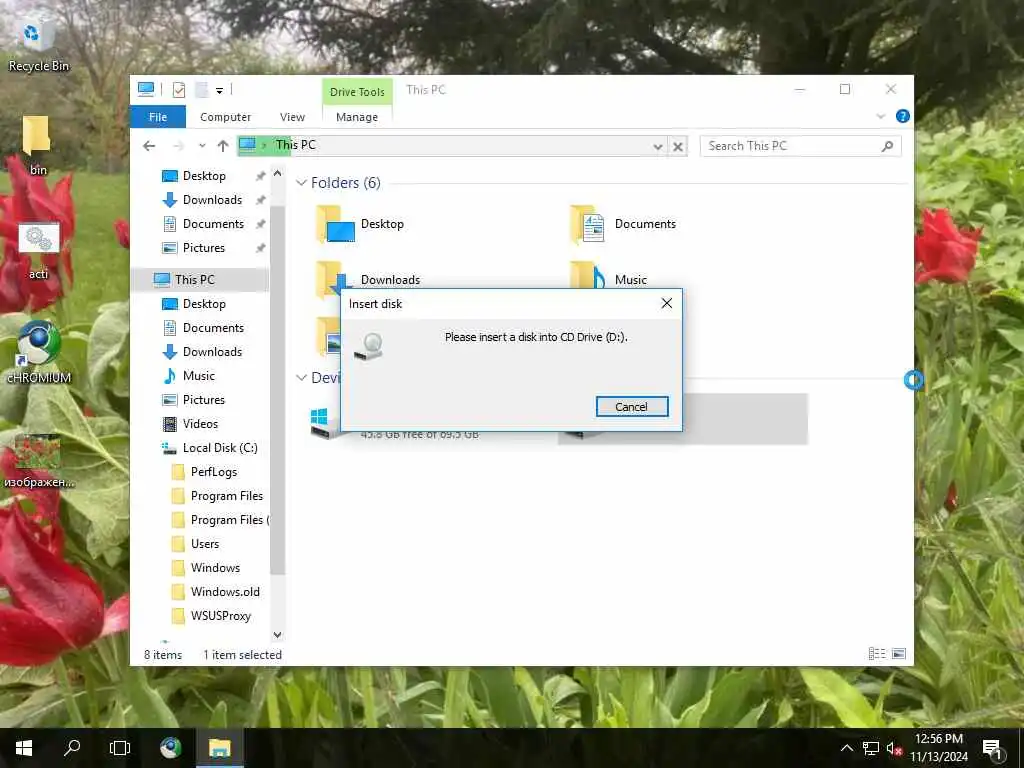Select pinned Desktop in Quick access
Image resolution: width=1024 pixels, height=768 pixels.
coord(204,176)
